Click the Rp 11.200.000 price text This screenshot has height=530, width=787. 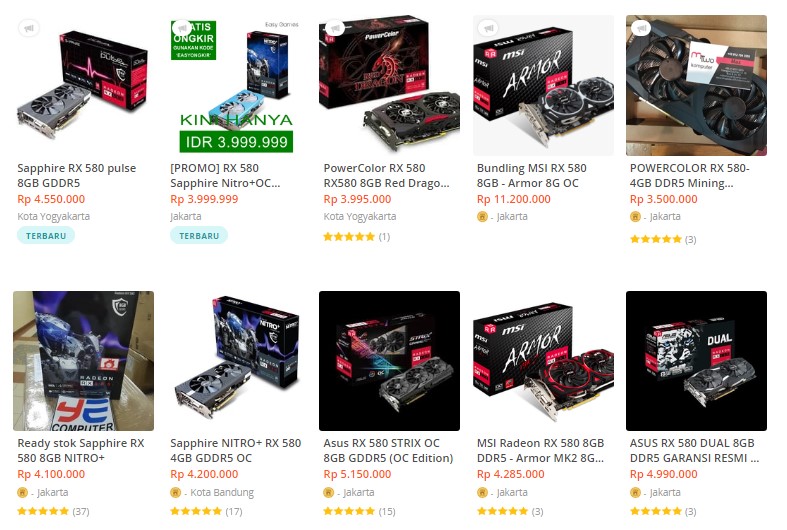point(513,199)
